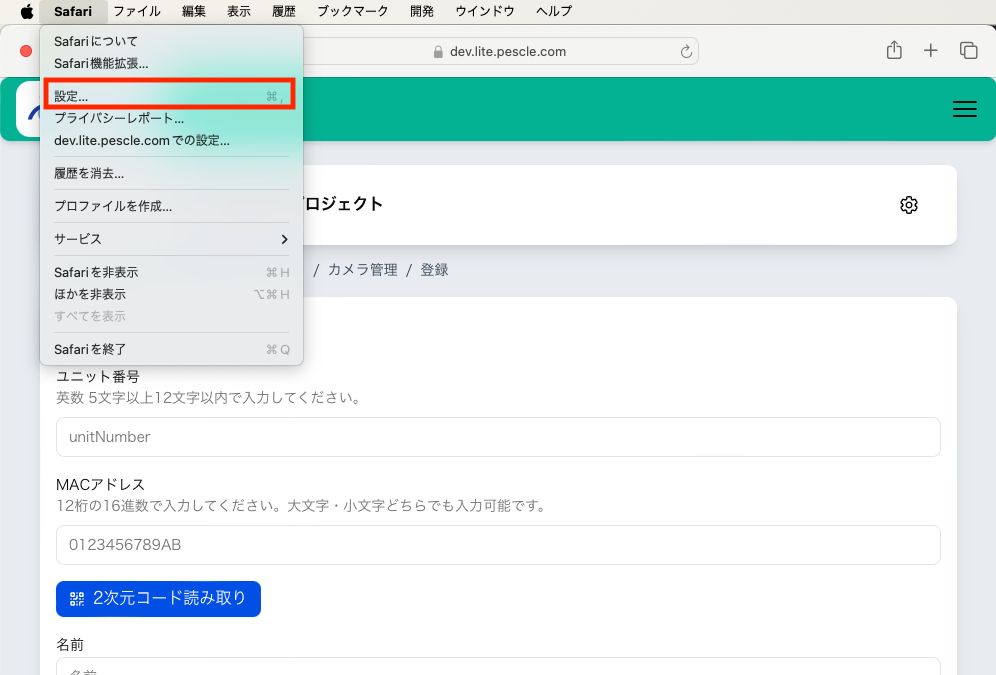This screenshot has width=996, height=675.
Task: Open the Apple menu
Action: 27,11
